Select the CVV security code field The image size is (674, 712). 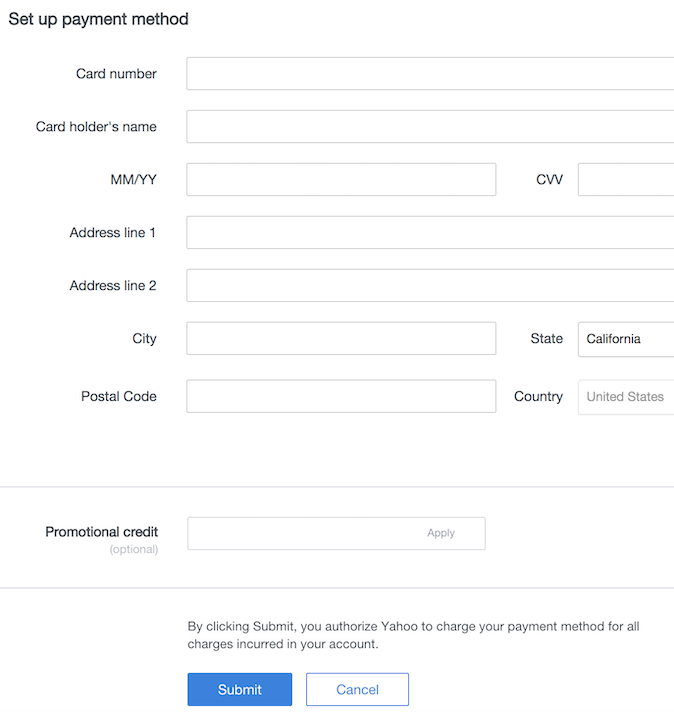pyautogui.click(x=626, y=180)
